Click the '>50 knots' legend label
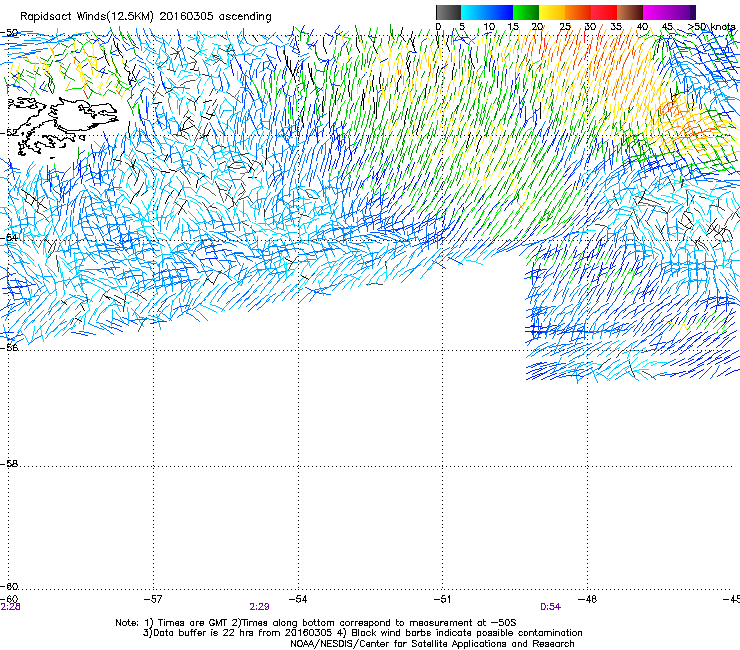Screen dimensions: 740x650 (711, 27)
